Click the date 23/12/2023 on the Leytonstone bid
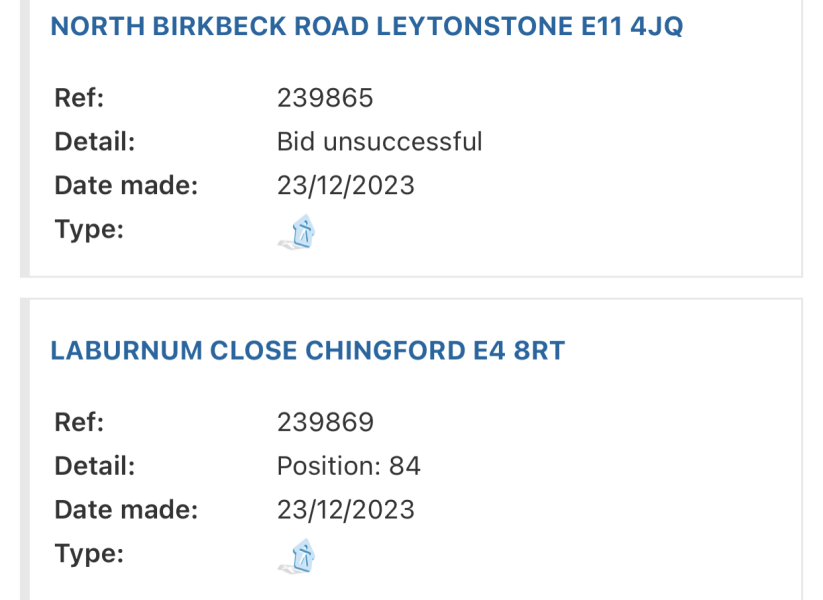The height and width of the screenshot is (600, 823). click(x=345, y=185)
